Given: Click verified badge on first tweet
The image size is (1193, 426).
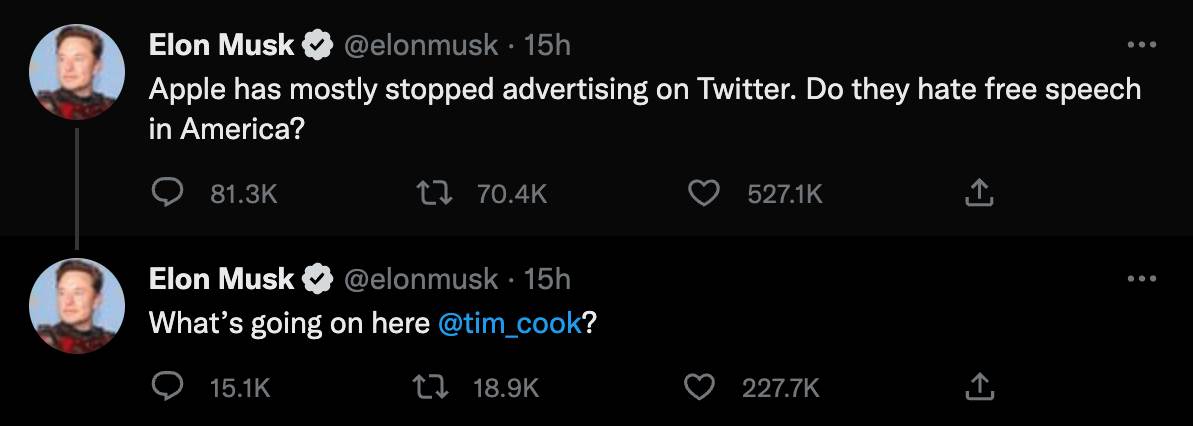Looking at the screenshot, I should click(318, 45).
